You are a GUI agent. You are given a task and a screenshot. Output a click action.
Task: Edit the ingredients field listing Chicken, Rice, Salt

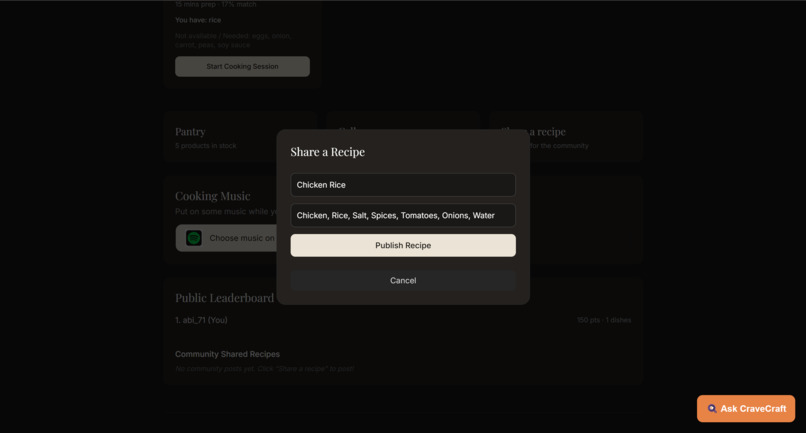[x=403, y=215]
